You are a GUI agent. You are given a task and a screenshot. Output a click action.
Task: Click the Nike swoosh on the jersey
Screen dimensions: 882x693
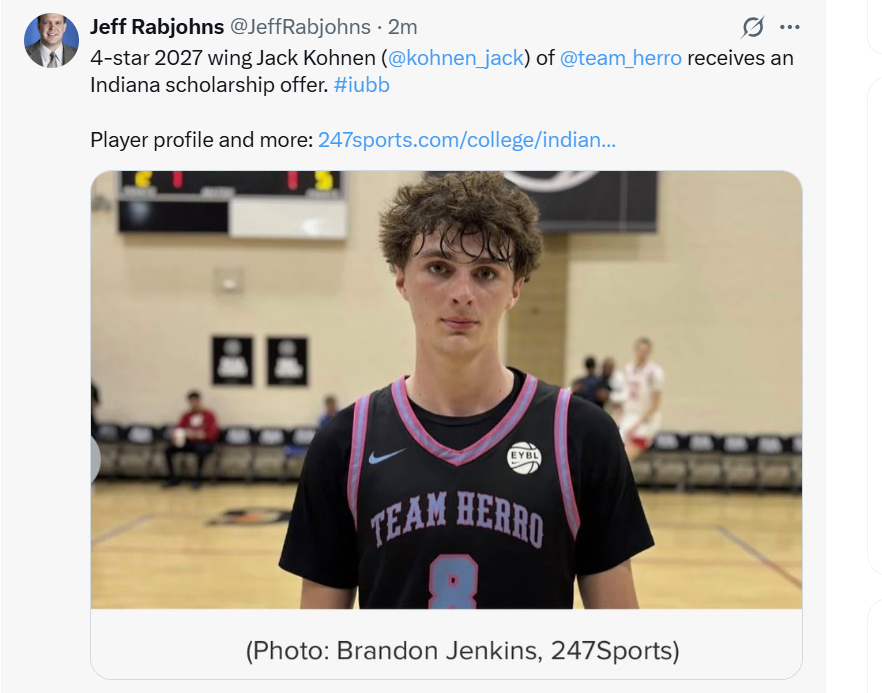click(x=386, y=456)
